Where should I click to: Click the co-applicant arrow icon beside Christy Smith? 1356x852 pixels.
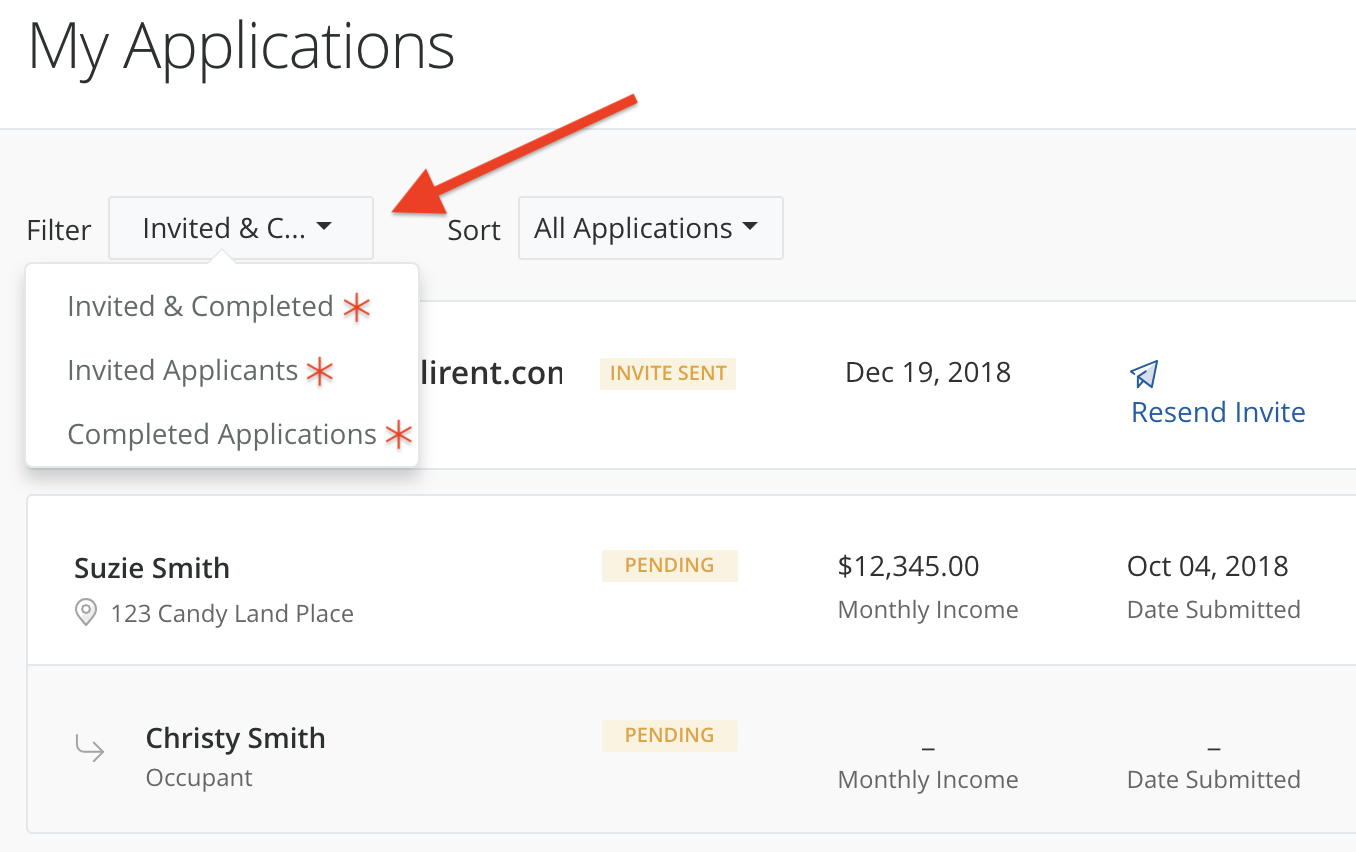pyautogui.click(x=90, y=747)
